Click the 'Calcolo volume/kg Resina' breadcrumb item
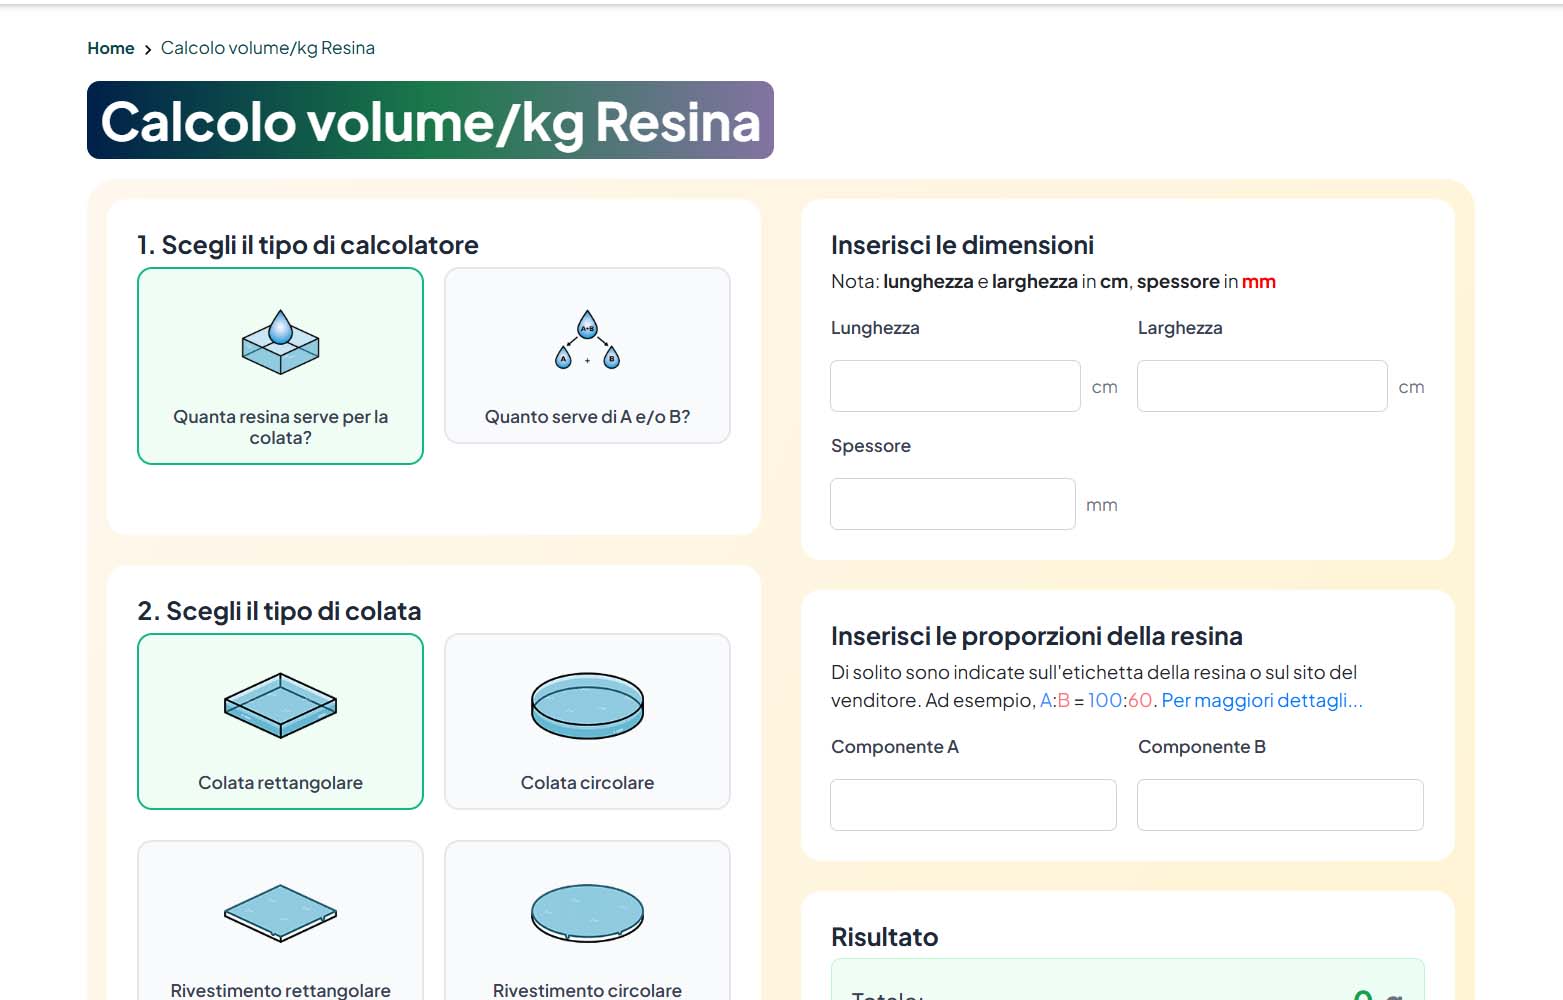This screenshot has width=1563, height=1000. (x=267, y=48)
